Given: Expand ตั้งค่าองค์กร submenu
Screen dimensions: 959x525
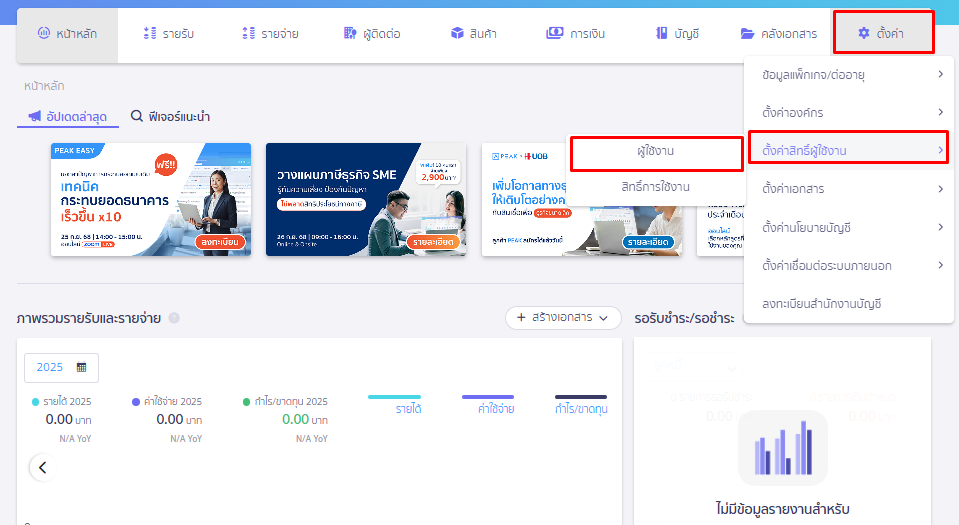Looking at the screenshot, I should click(x=850, y=112).
